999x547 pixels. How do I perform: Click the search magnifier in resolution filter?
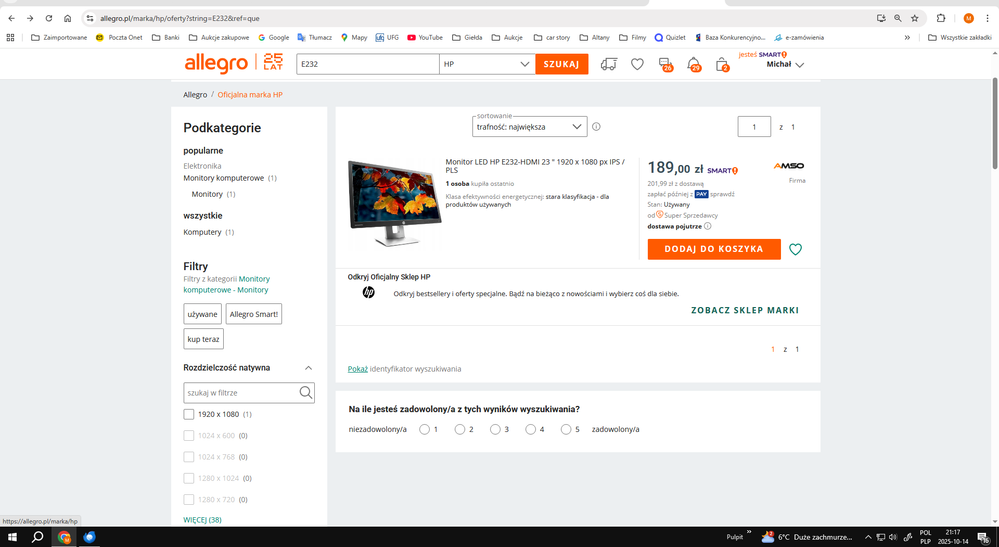(306, 393)
